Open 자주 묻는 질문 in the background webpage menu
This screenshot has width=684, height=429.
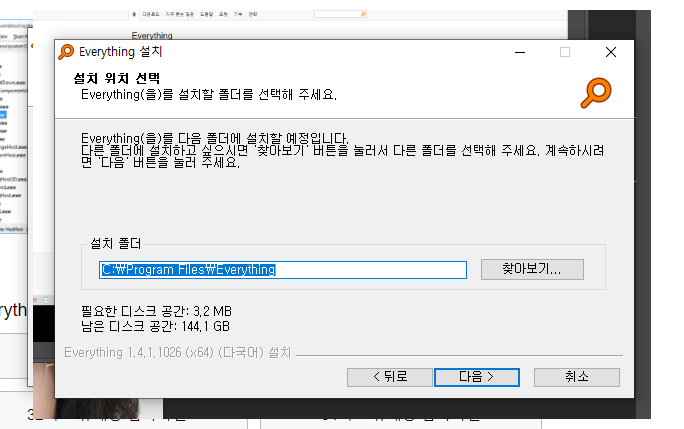179,14
